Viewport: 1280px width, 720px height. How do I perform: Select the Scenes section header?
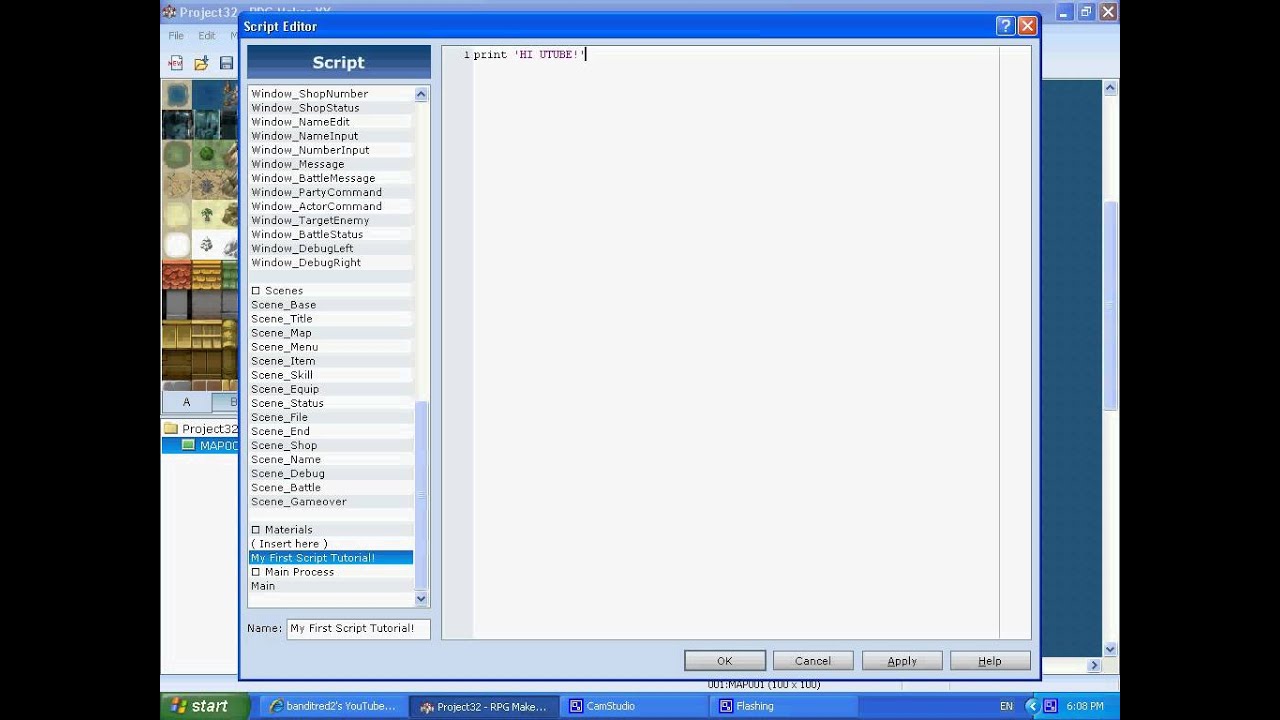330,291
